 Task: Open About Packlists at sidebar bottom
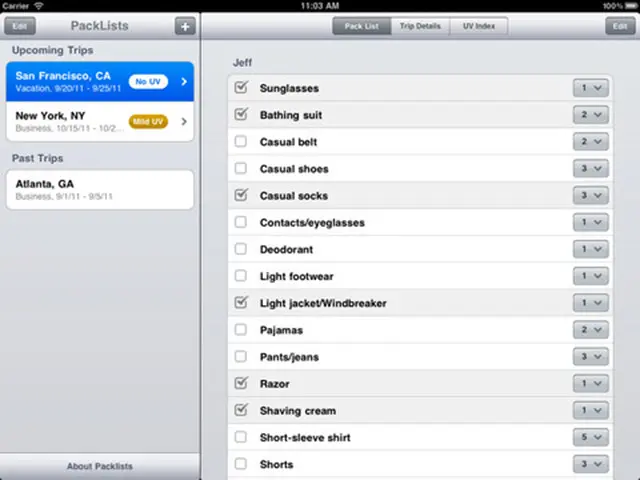[100, 466]
